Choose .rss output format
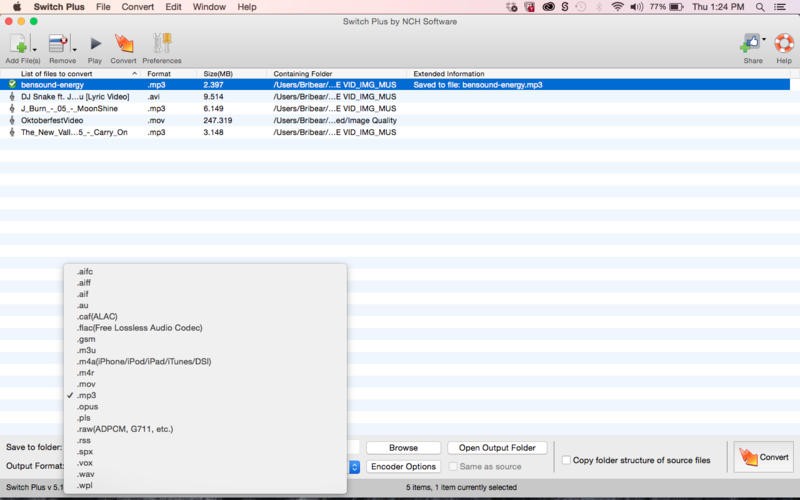 pos(205,440)
